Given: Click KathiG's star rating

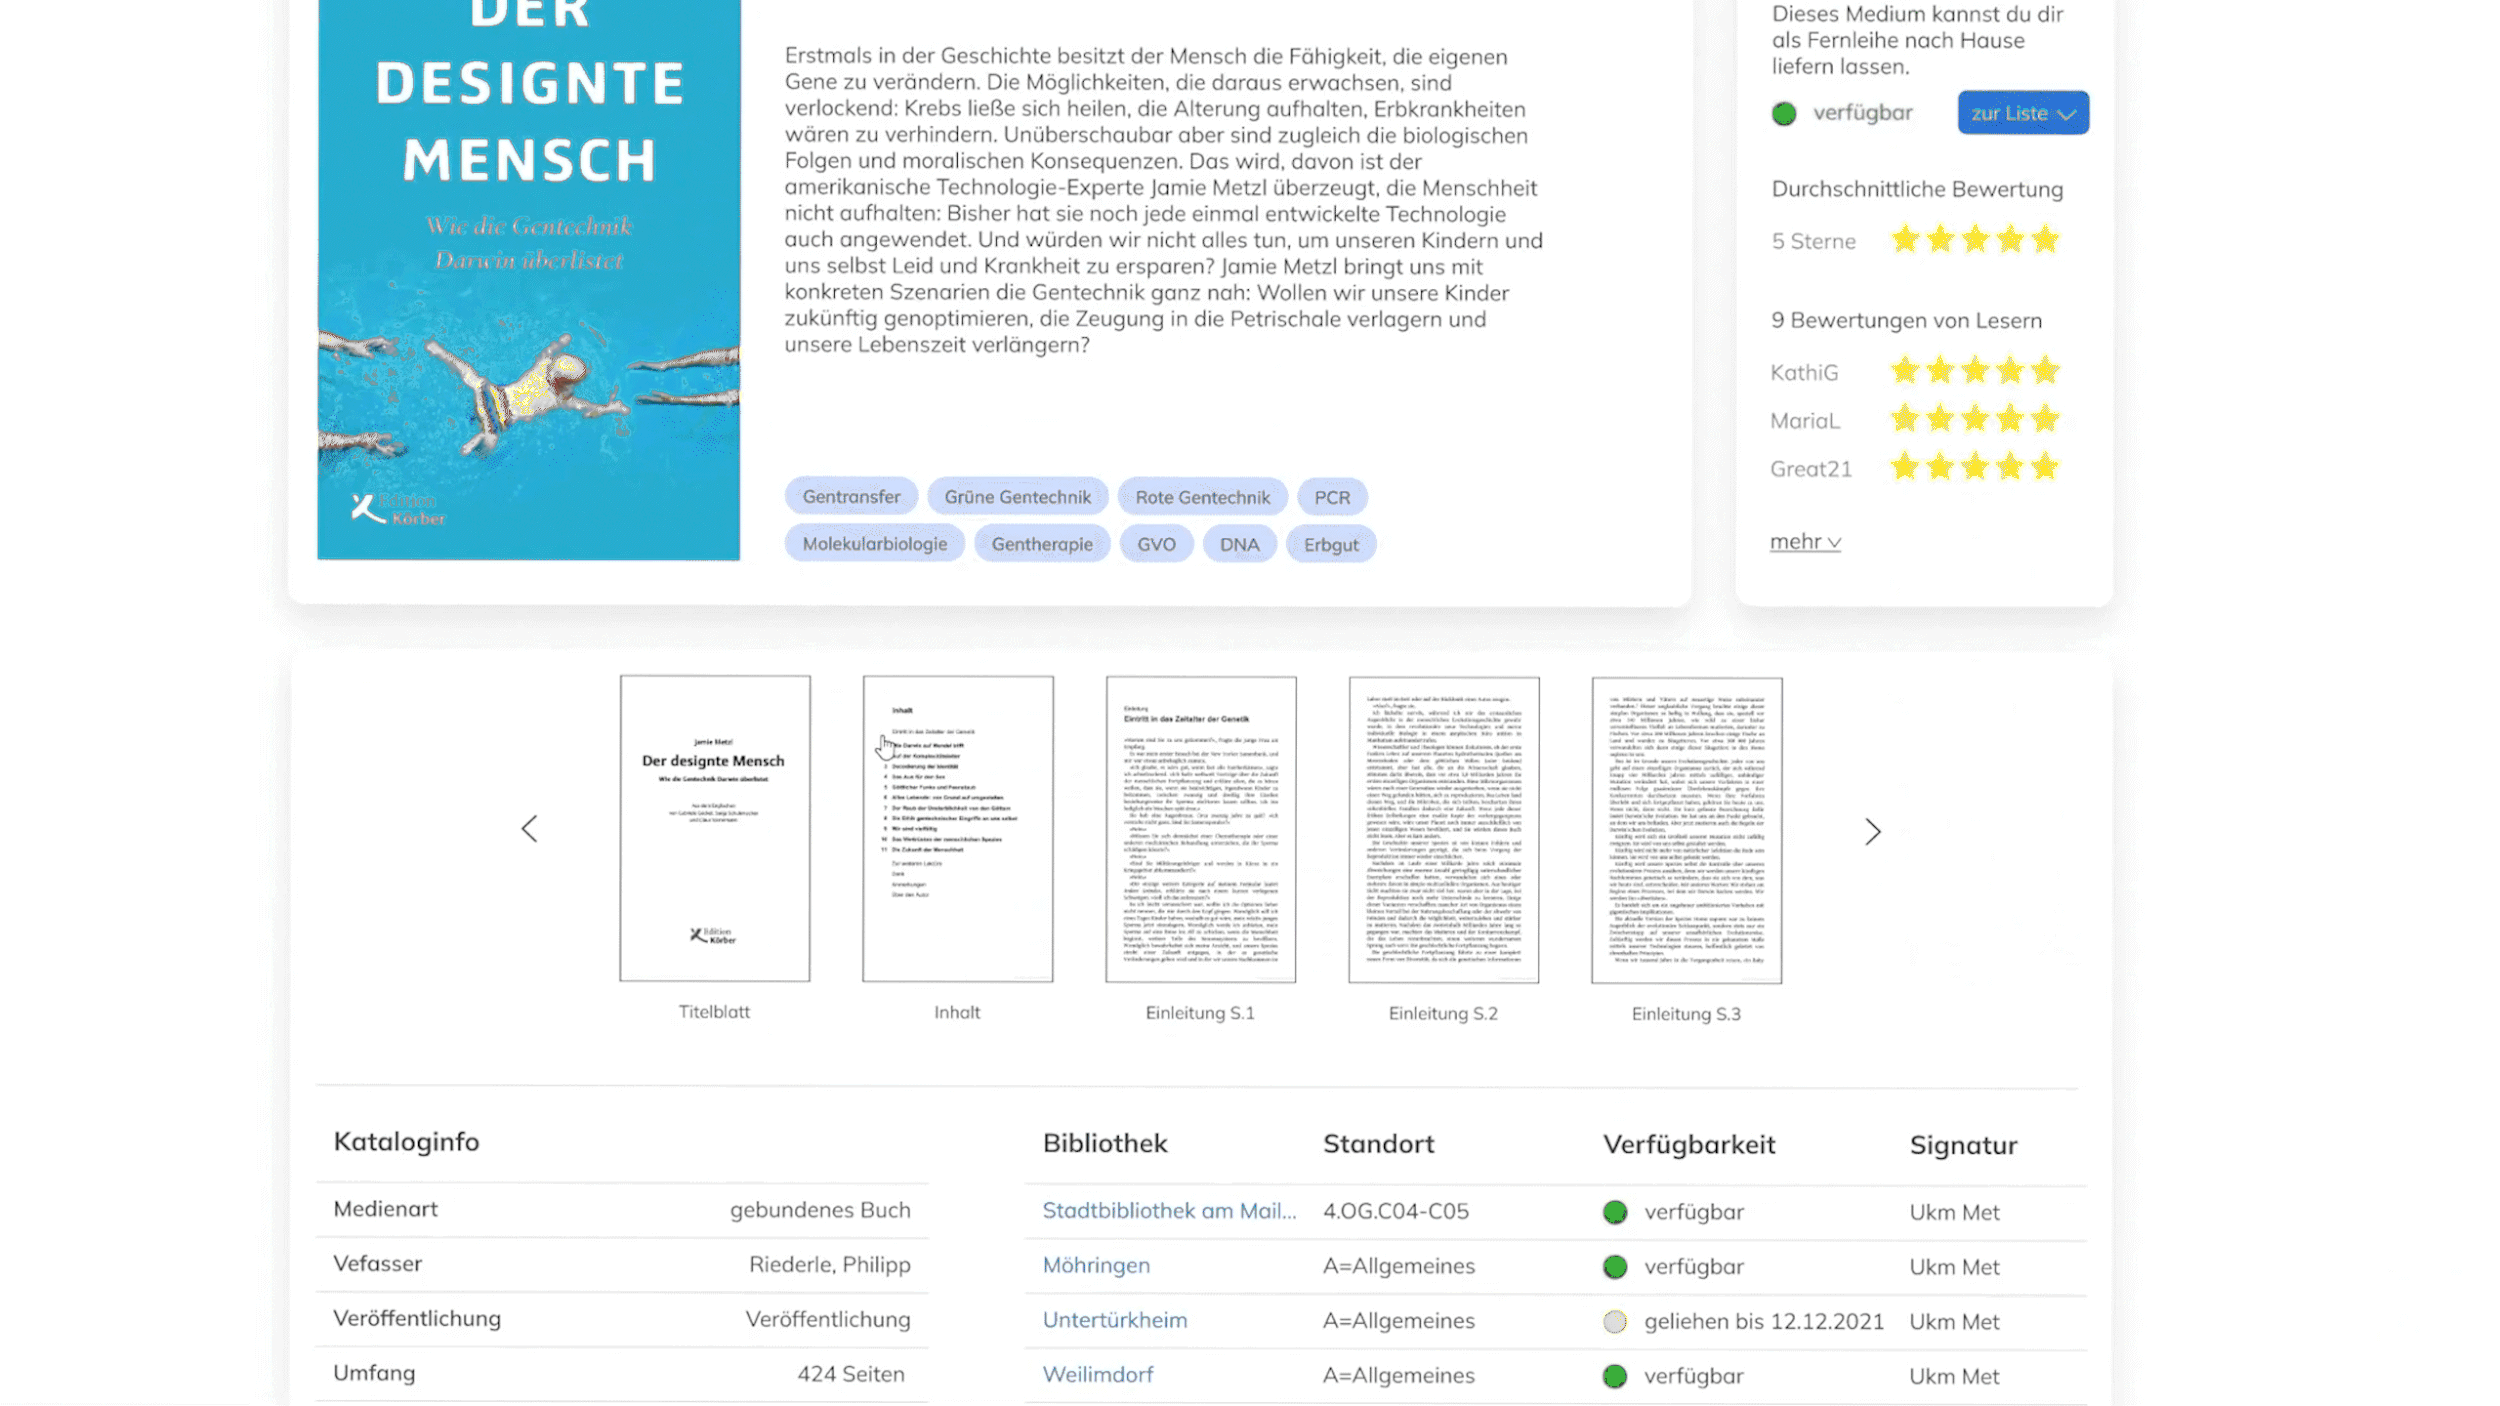Looking at the screenshot, I should pos(1974,372).
